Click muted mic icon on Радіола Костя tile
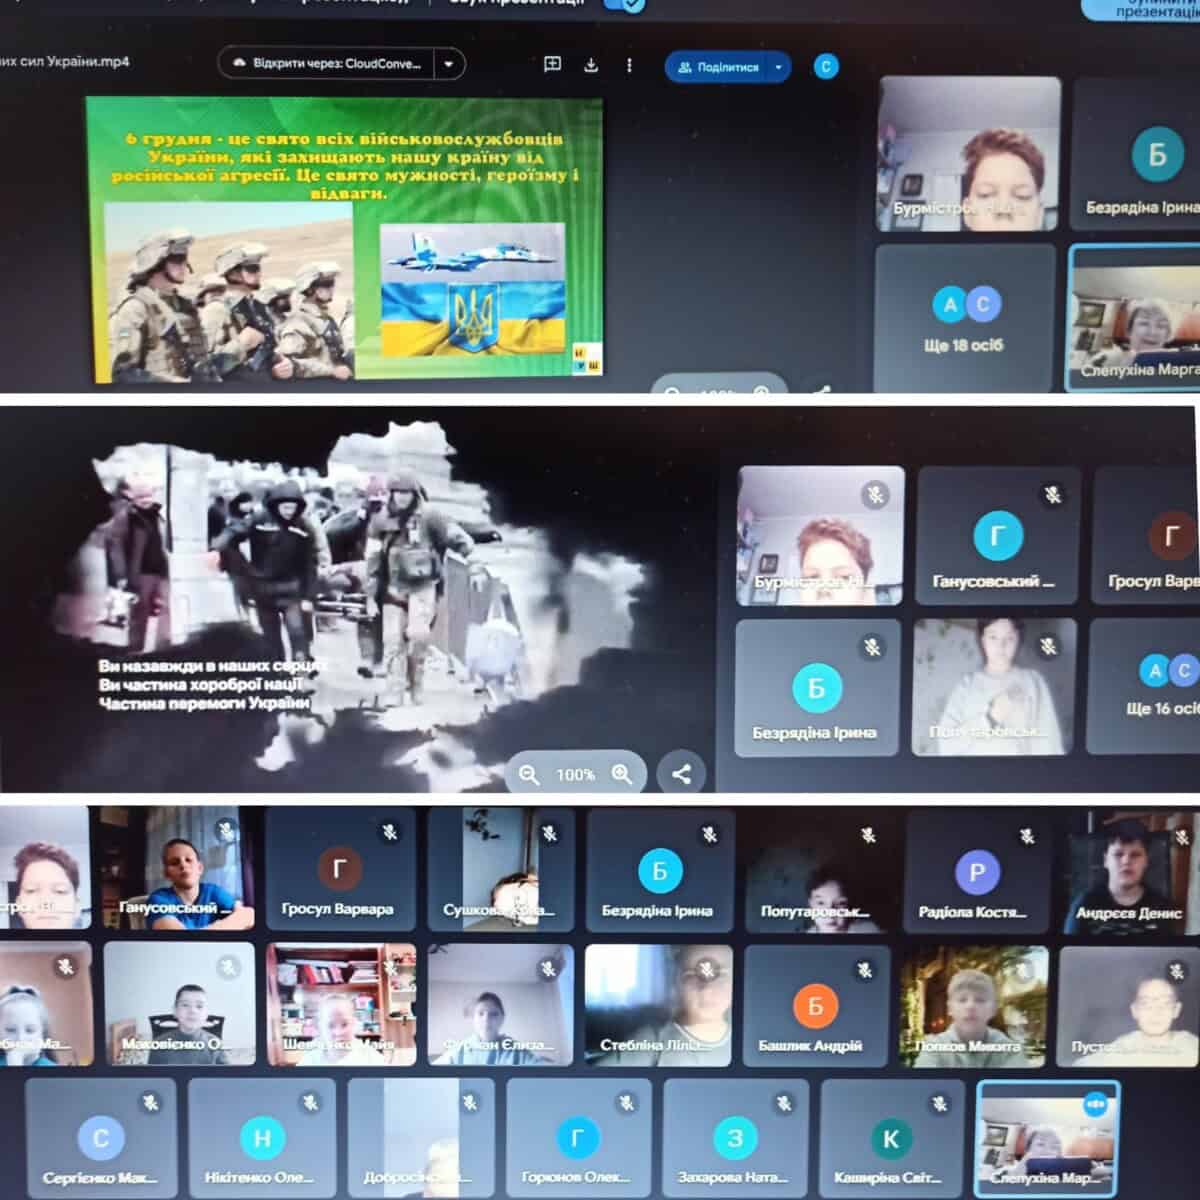The width and height of the screenshot is (1200, 1200). pyautogui.click(x=1026, y=836)
